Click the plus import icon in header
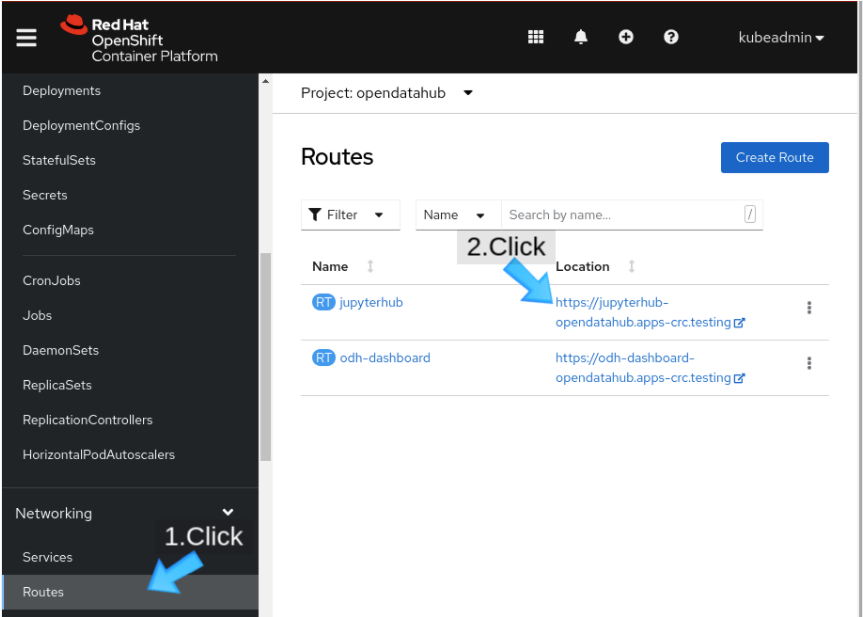Viewport: 863px width, 617px height. [626, 37]
